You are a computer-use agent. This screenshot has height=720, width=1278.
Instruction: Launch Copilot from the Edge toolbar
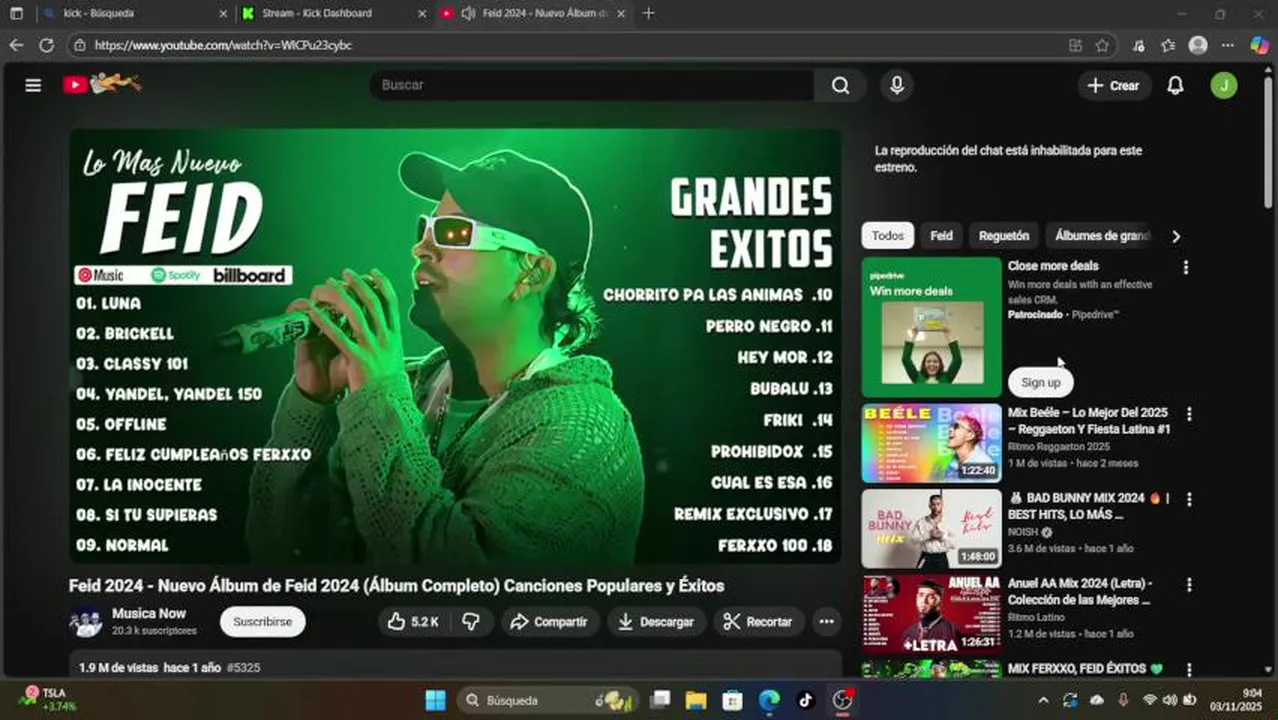[1260, 45]
